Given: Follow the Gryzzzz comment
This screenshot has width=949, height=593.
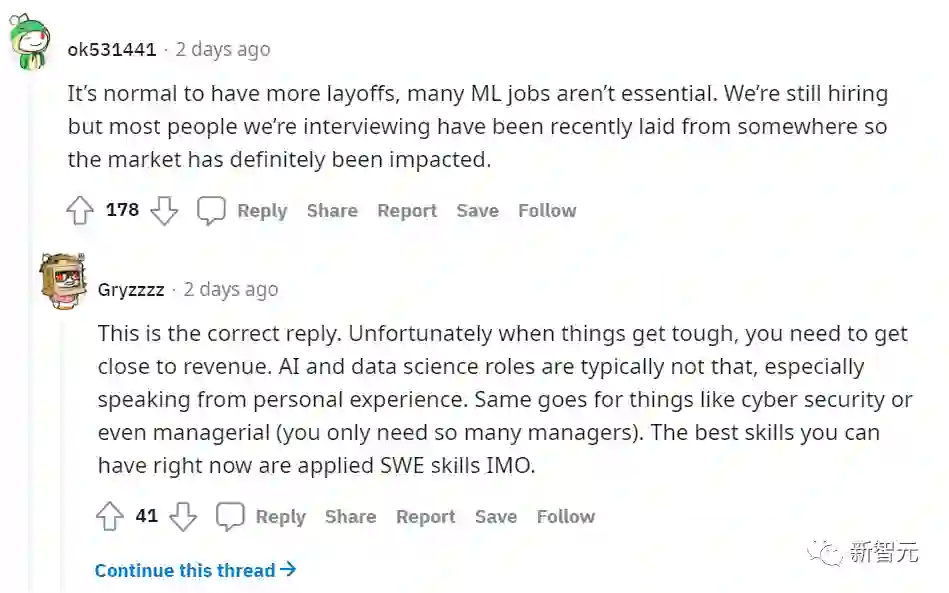Looking at the screenshot, I should point(566,517).
